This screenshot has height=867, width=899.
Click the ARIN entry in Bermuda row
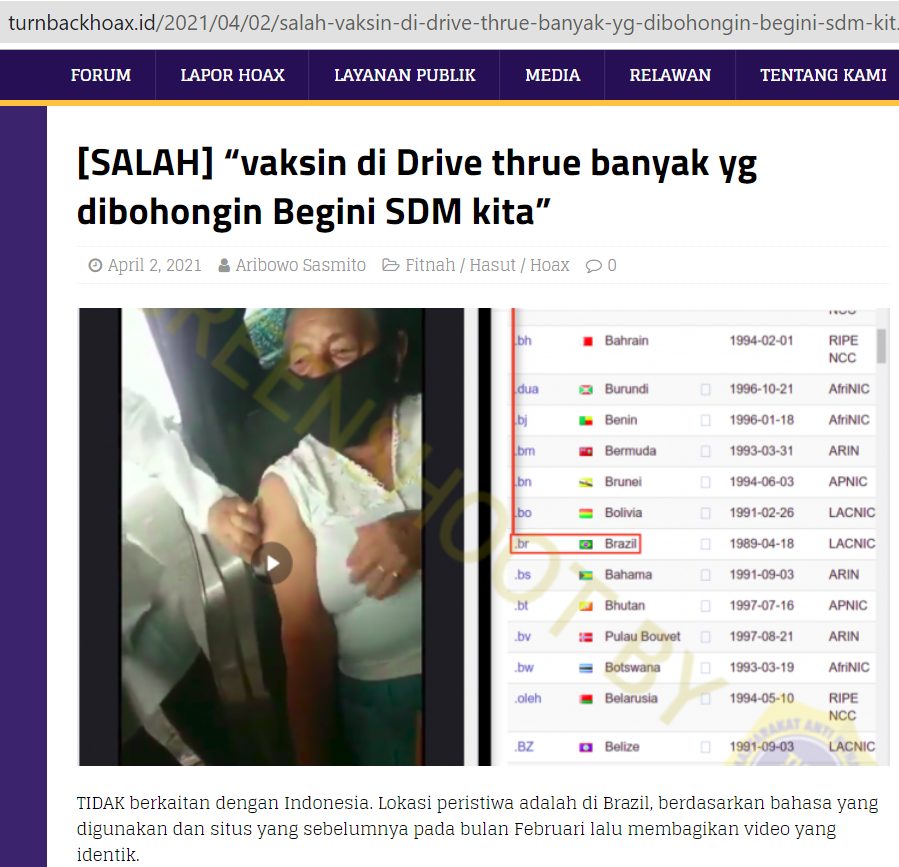click(843, 451)
